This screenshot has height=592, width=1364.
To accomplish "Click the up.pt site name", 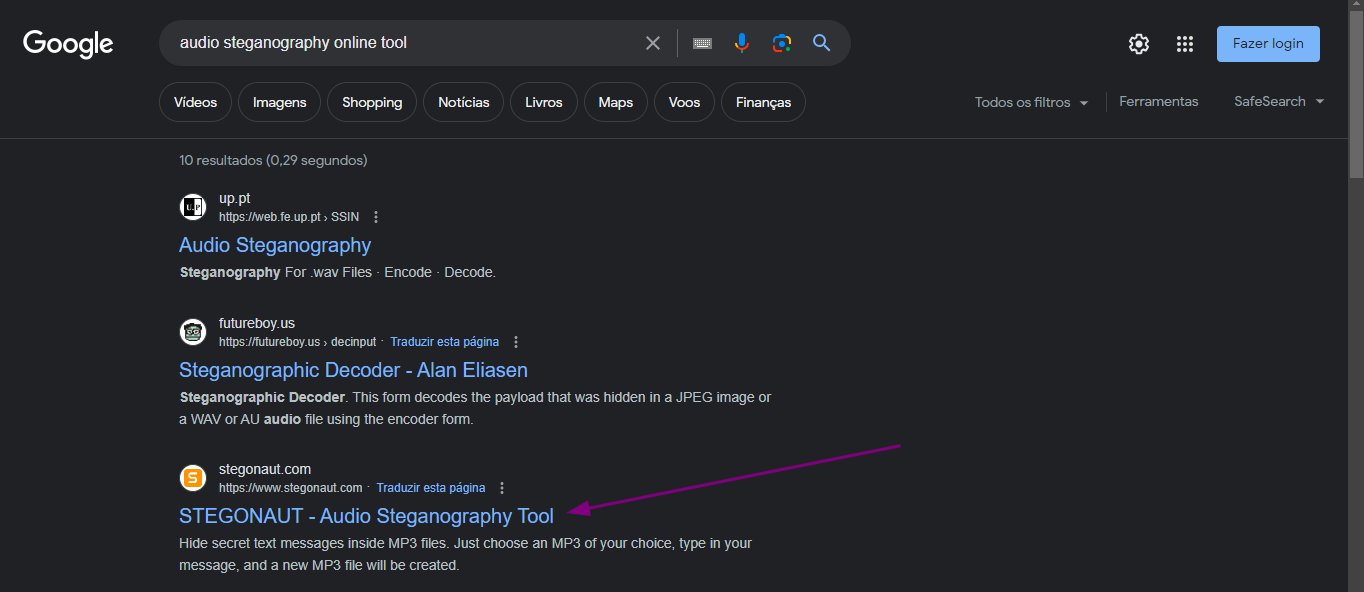I will (x=234, y=198).
